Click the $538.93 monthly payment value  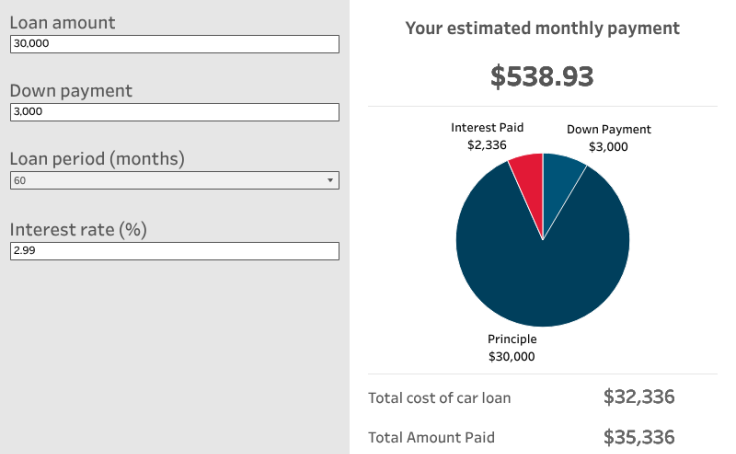click(542, 76)
